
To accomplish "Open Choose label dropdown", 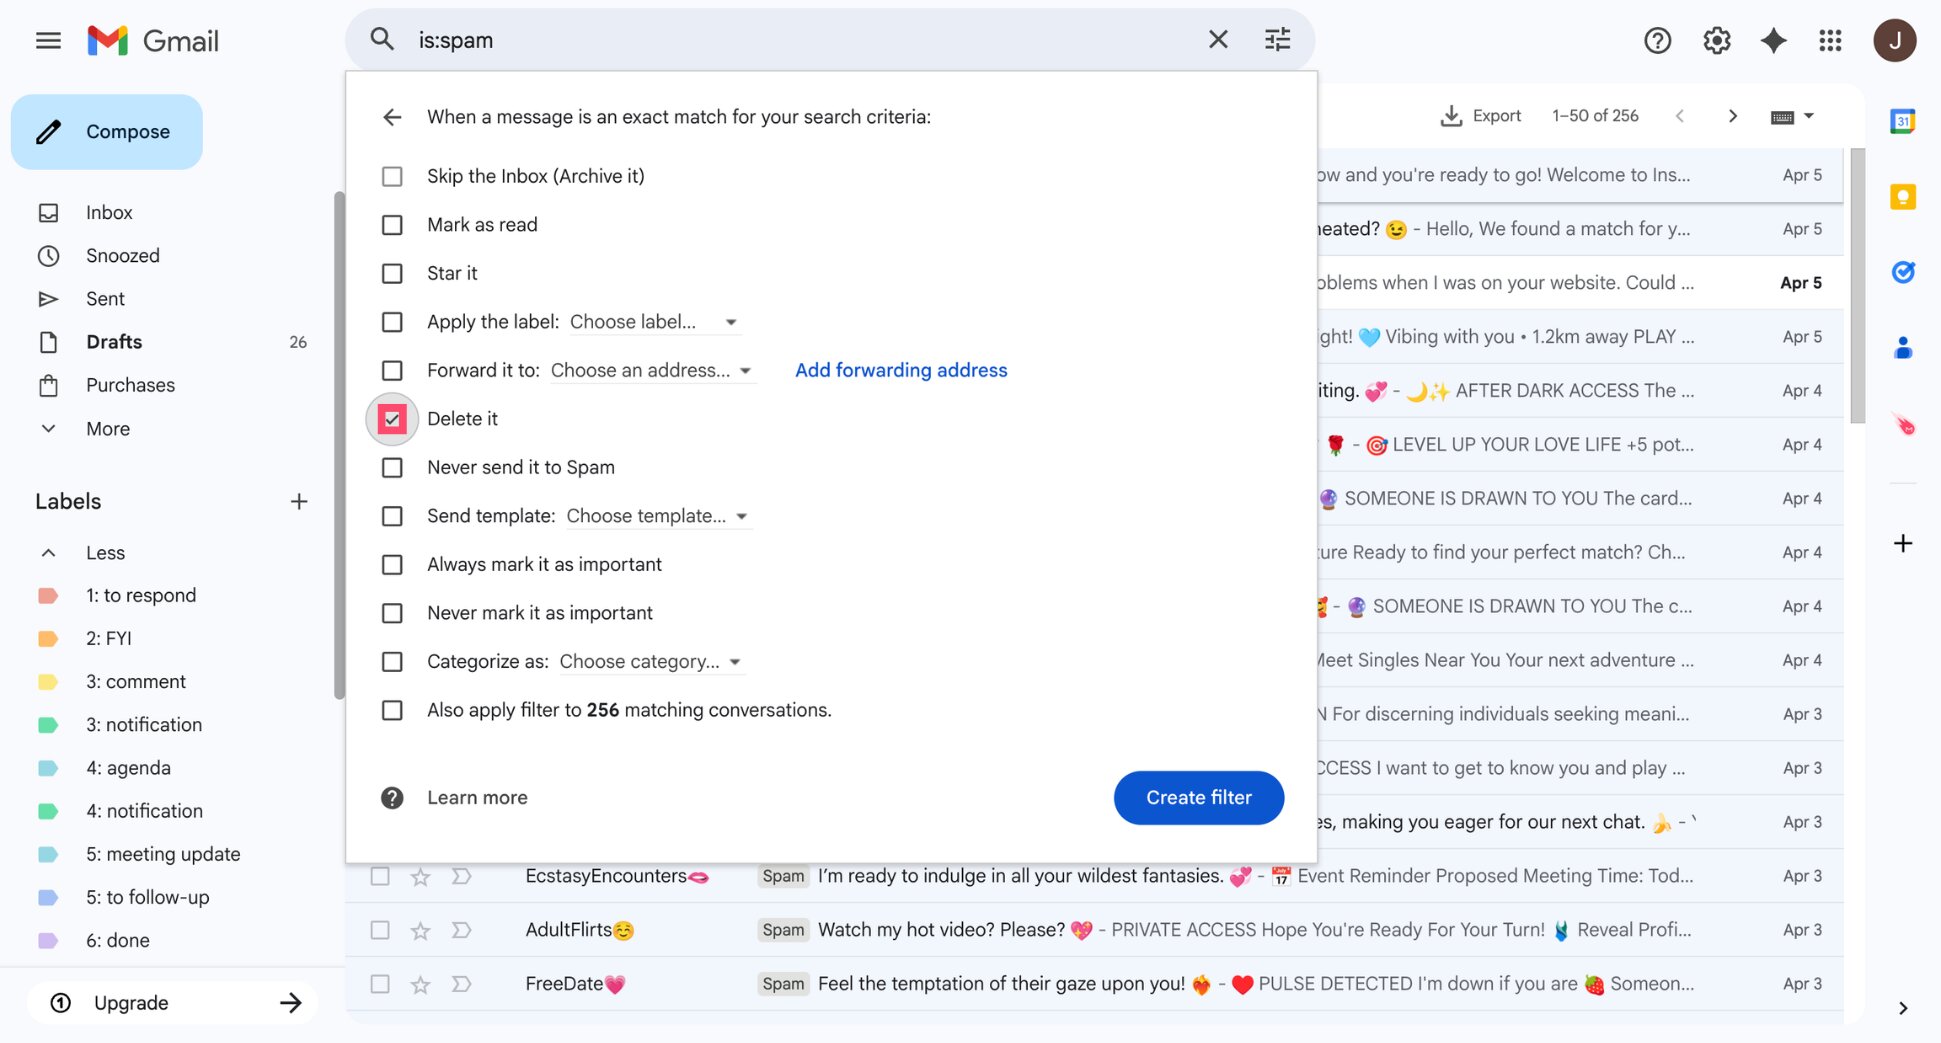I will pyautogui.click(x=654, y=322).
